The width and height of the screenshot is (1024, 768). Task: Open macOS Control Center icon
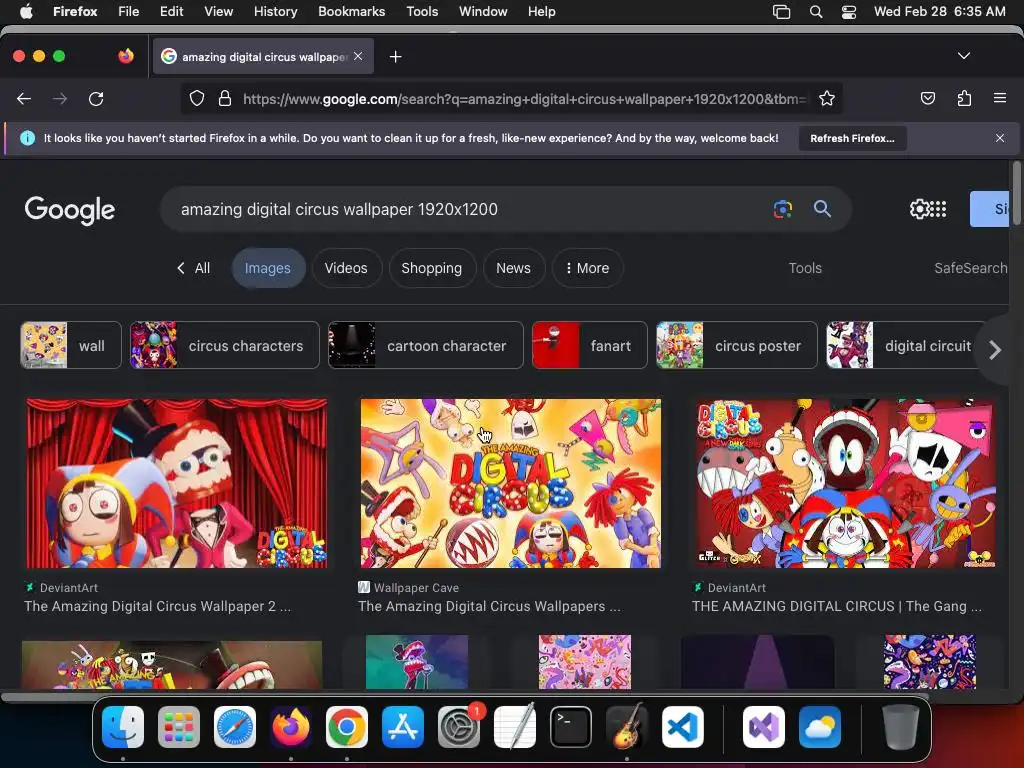tap(848, 12)
